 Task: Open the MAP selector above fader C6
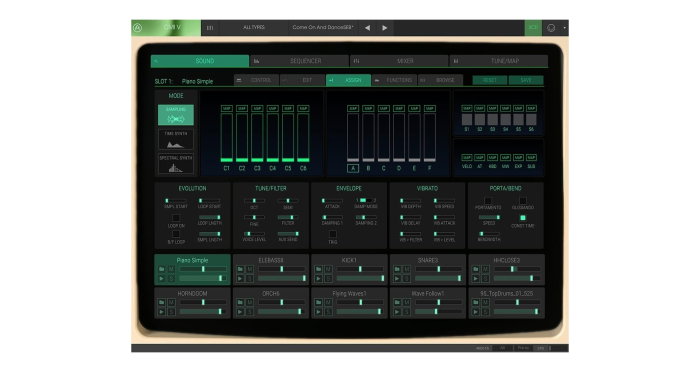(x=303, y=109)
